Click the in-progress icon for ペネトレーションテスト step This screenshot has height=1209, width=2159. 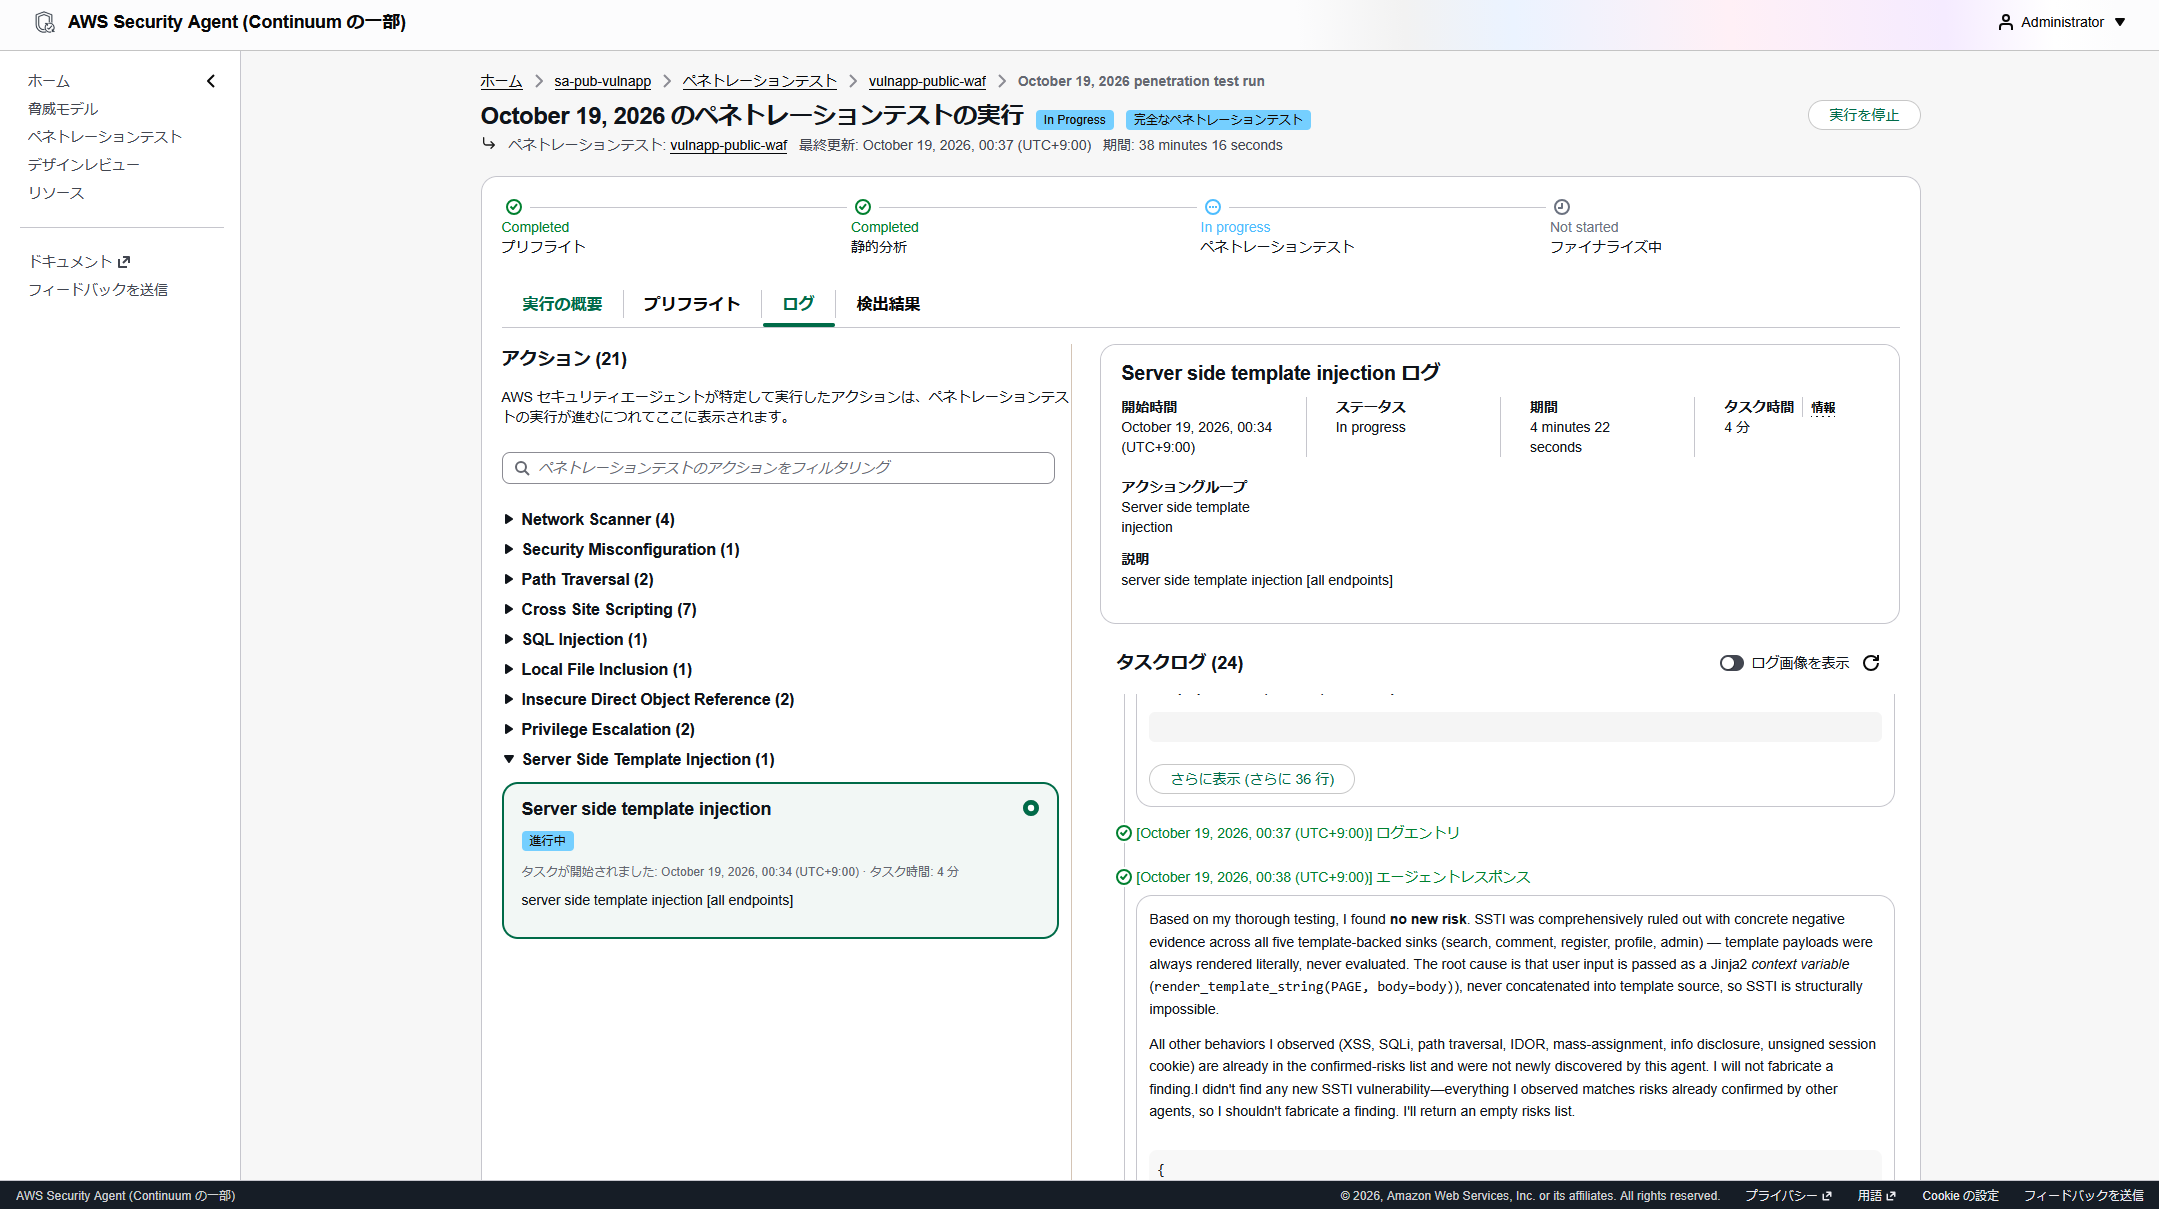pos(1213,207)
